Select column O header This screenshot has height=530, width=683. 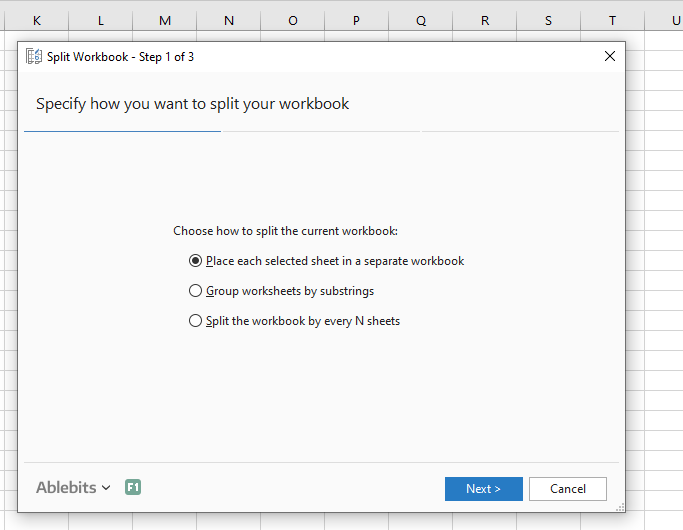click(x=293, y=20)
